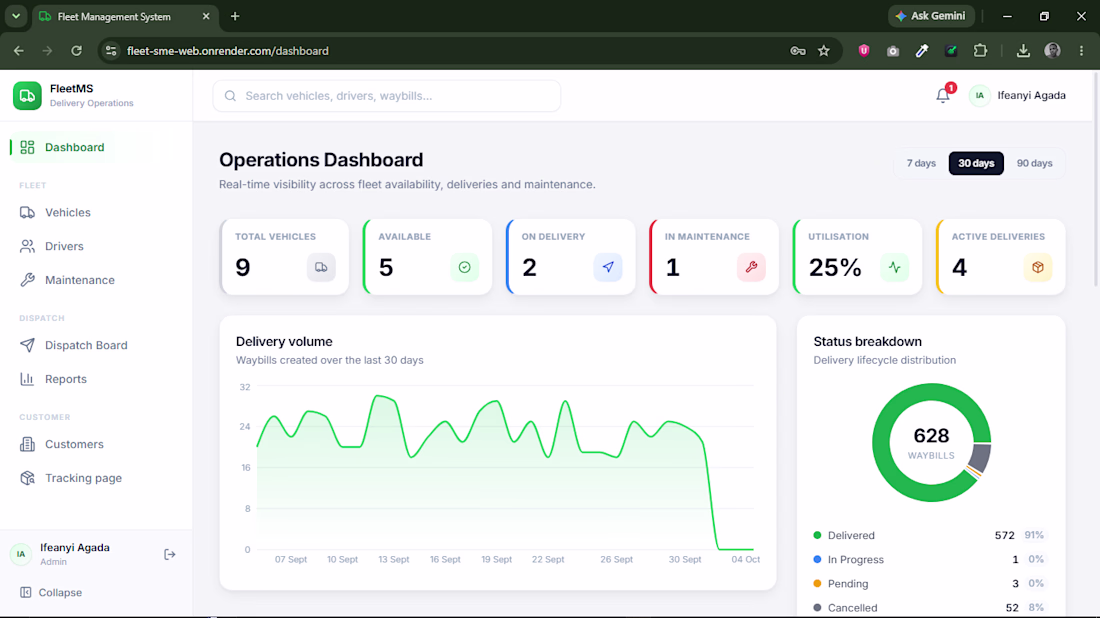Click the pulse icon on Utilisation card
The image size is (1100, 618).
pyautogui.click(x=894, y=267)
